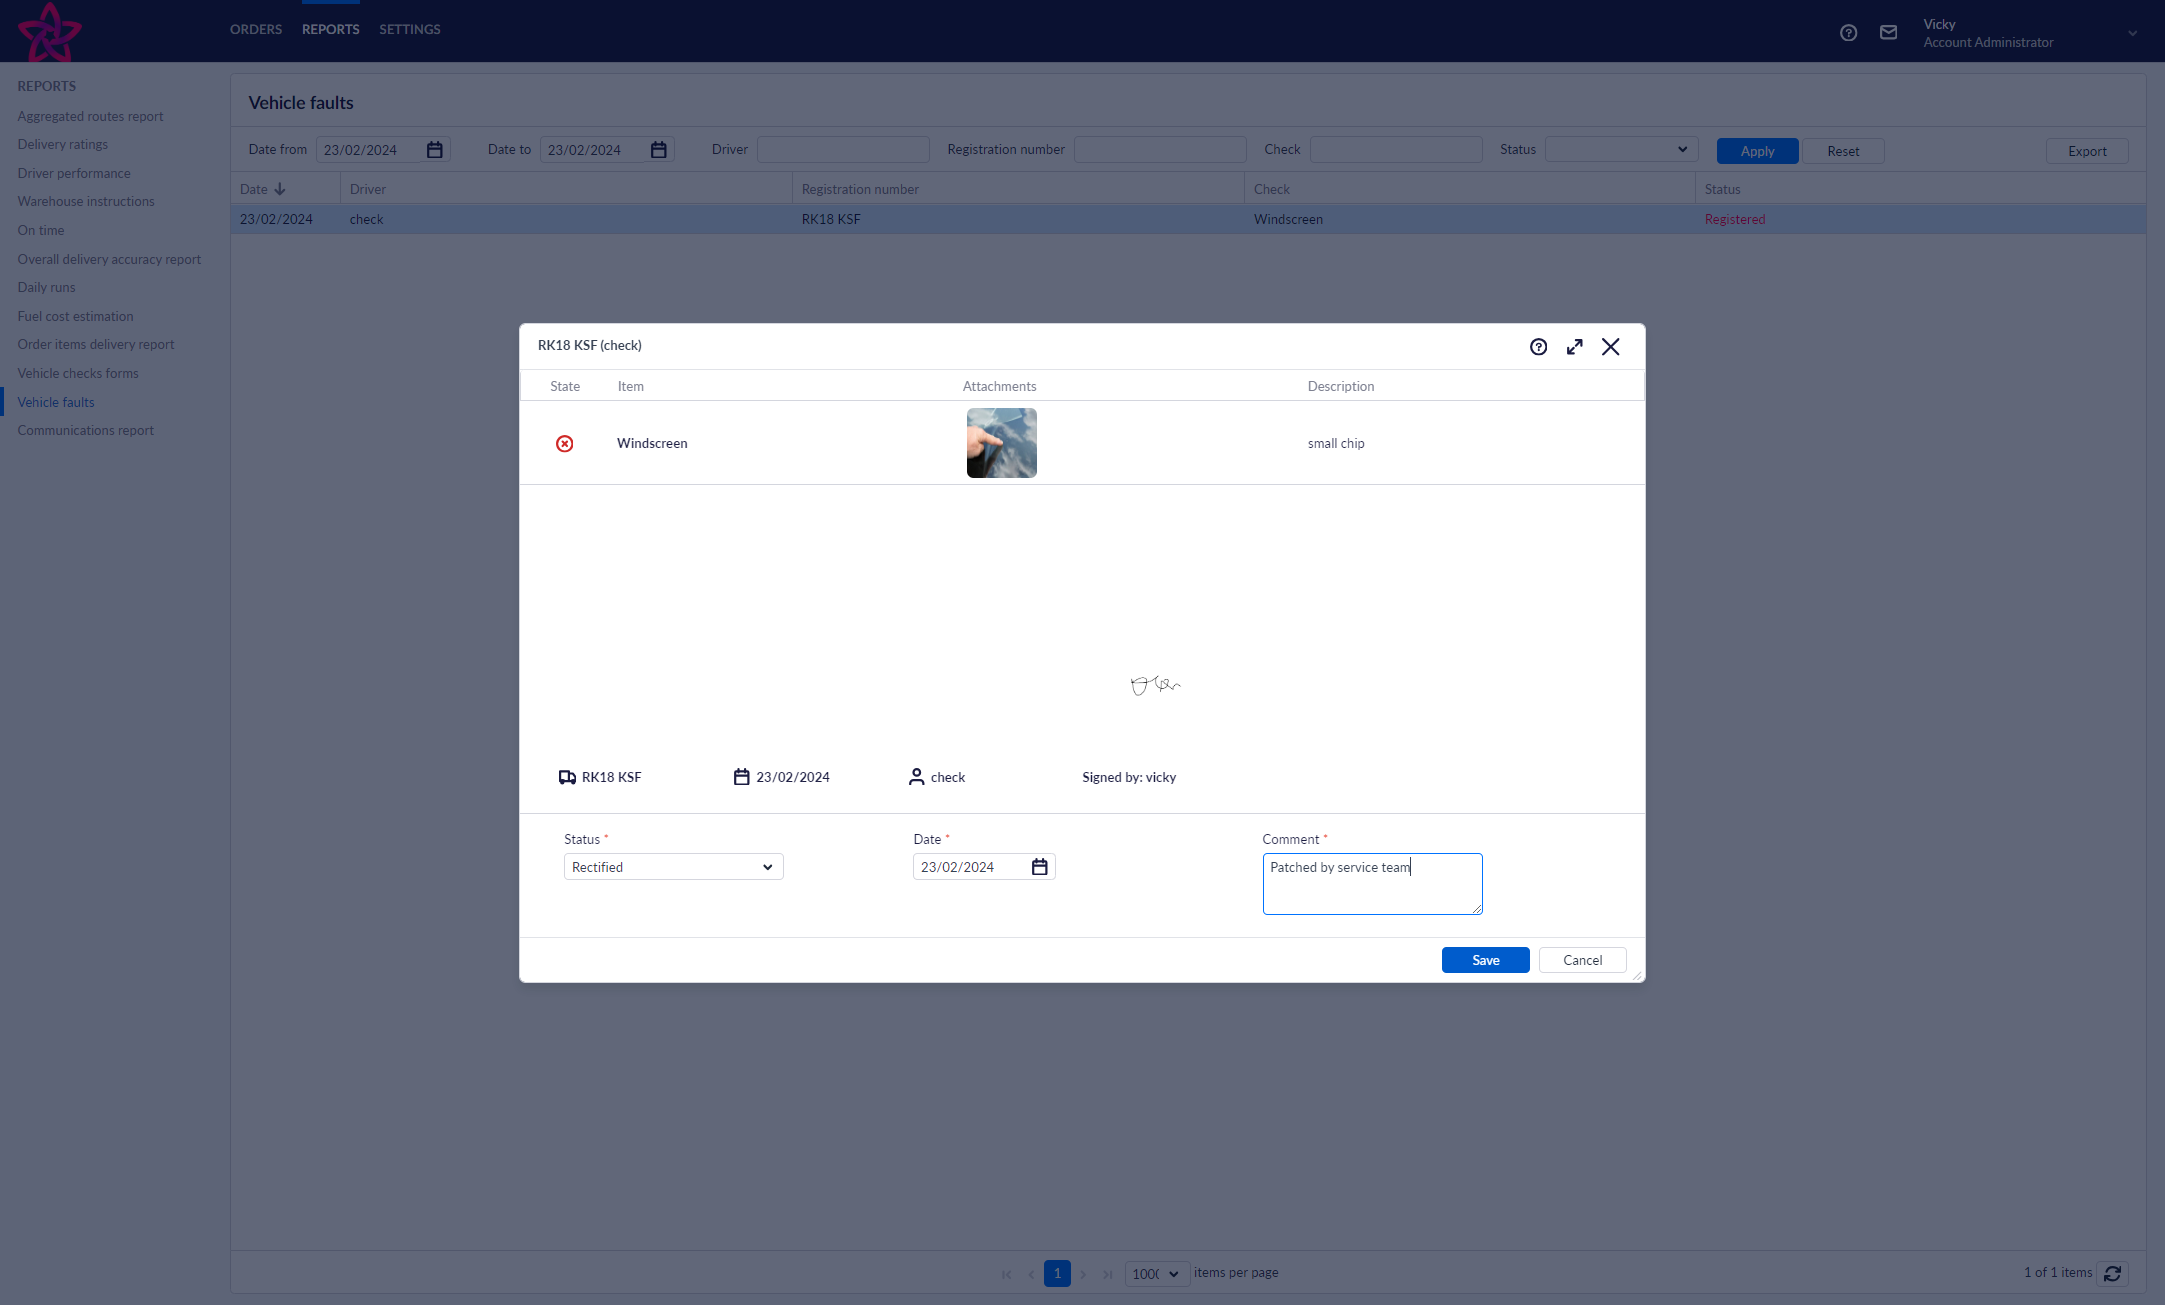Open help icon in top navigation bar
The image size is (2165, 1305).
1848,33
